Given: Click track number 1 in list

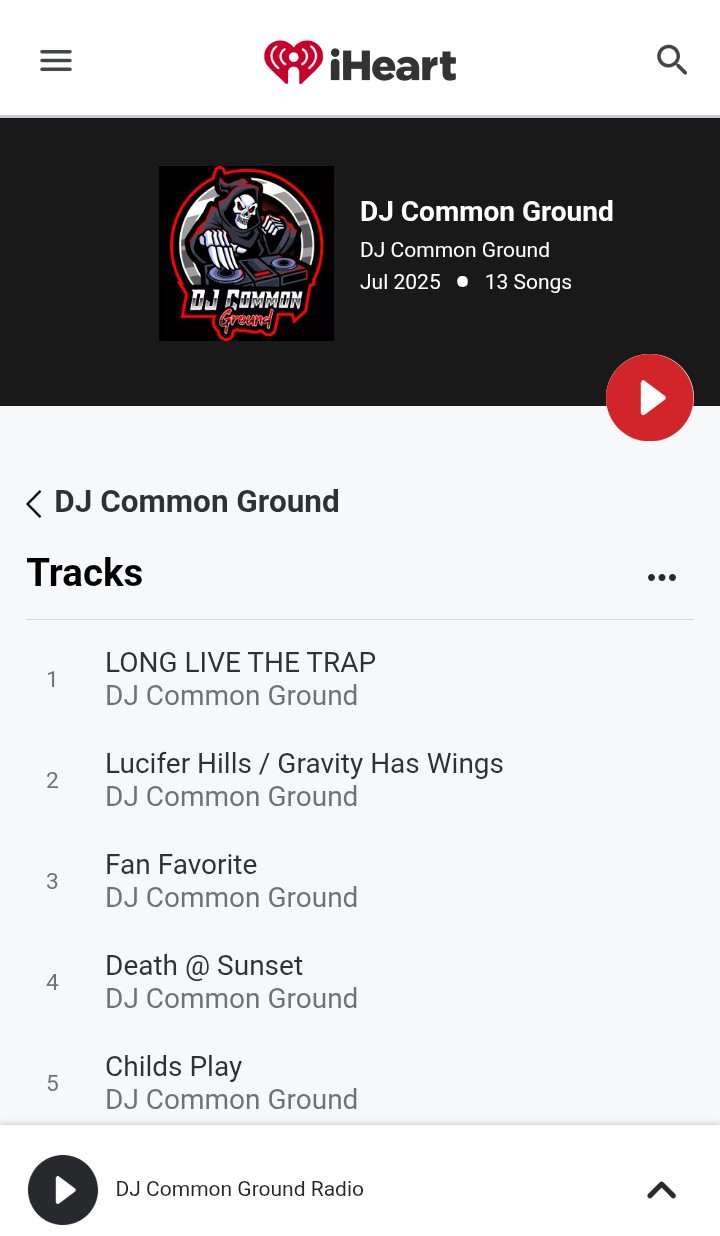Looking at the screenshot, I should 52,680.
